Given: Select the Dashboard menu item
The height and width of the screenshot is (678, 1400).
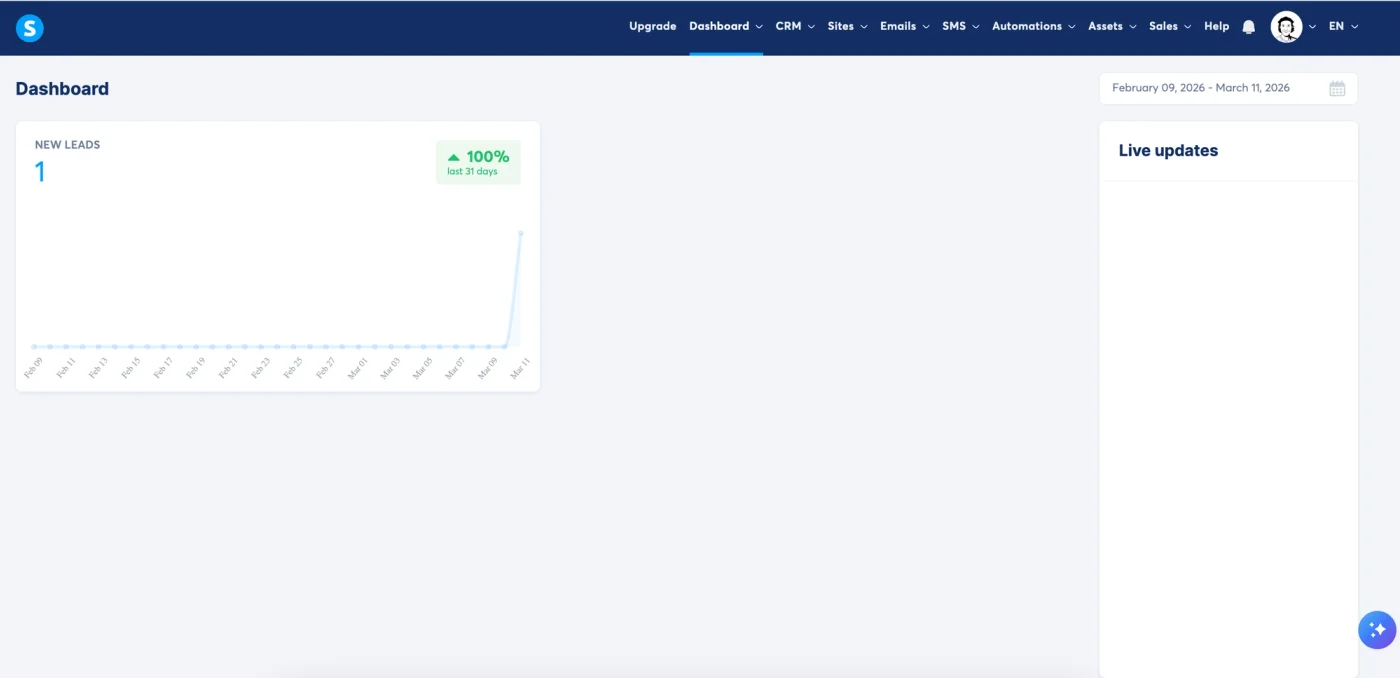Looking at the screenshot, I should point(725,26).
